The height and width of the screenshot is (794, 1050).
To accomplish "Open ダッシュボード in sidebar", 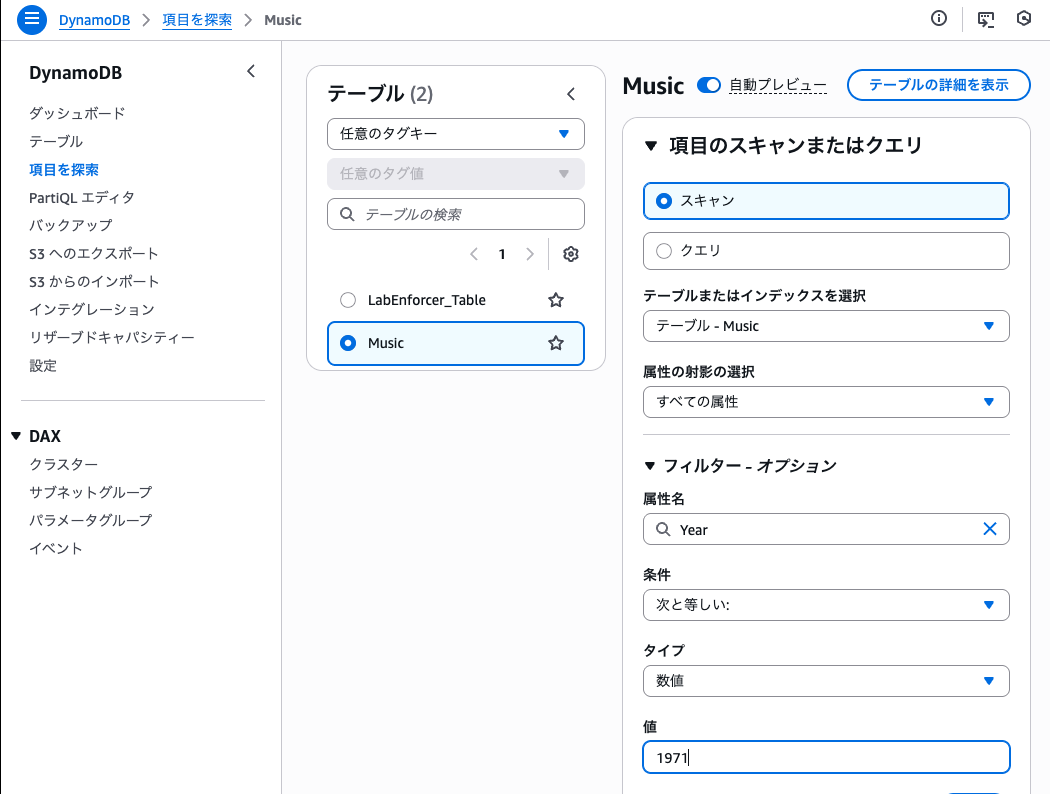I will click(77, 113).
